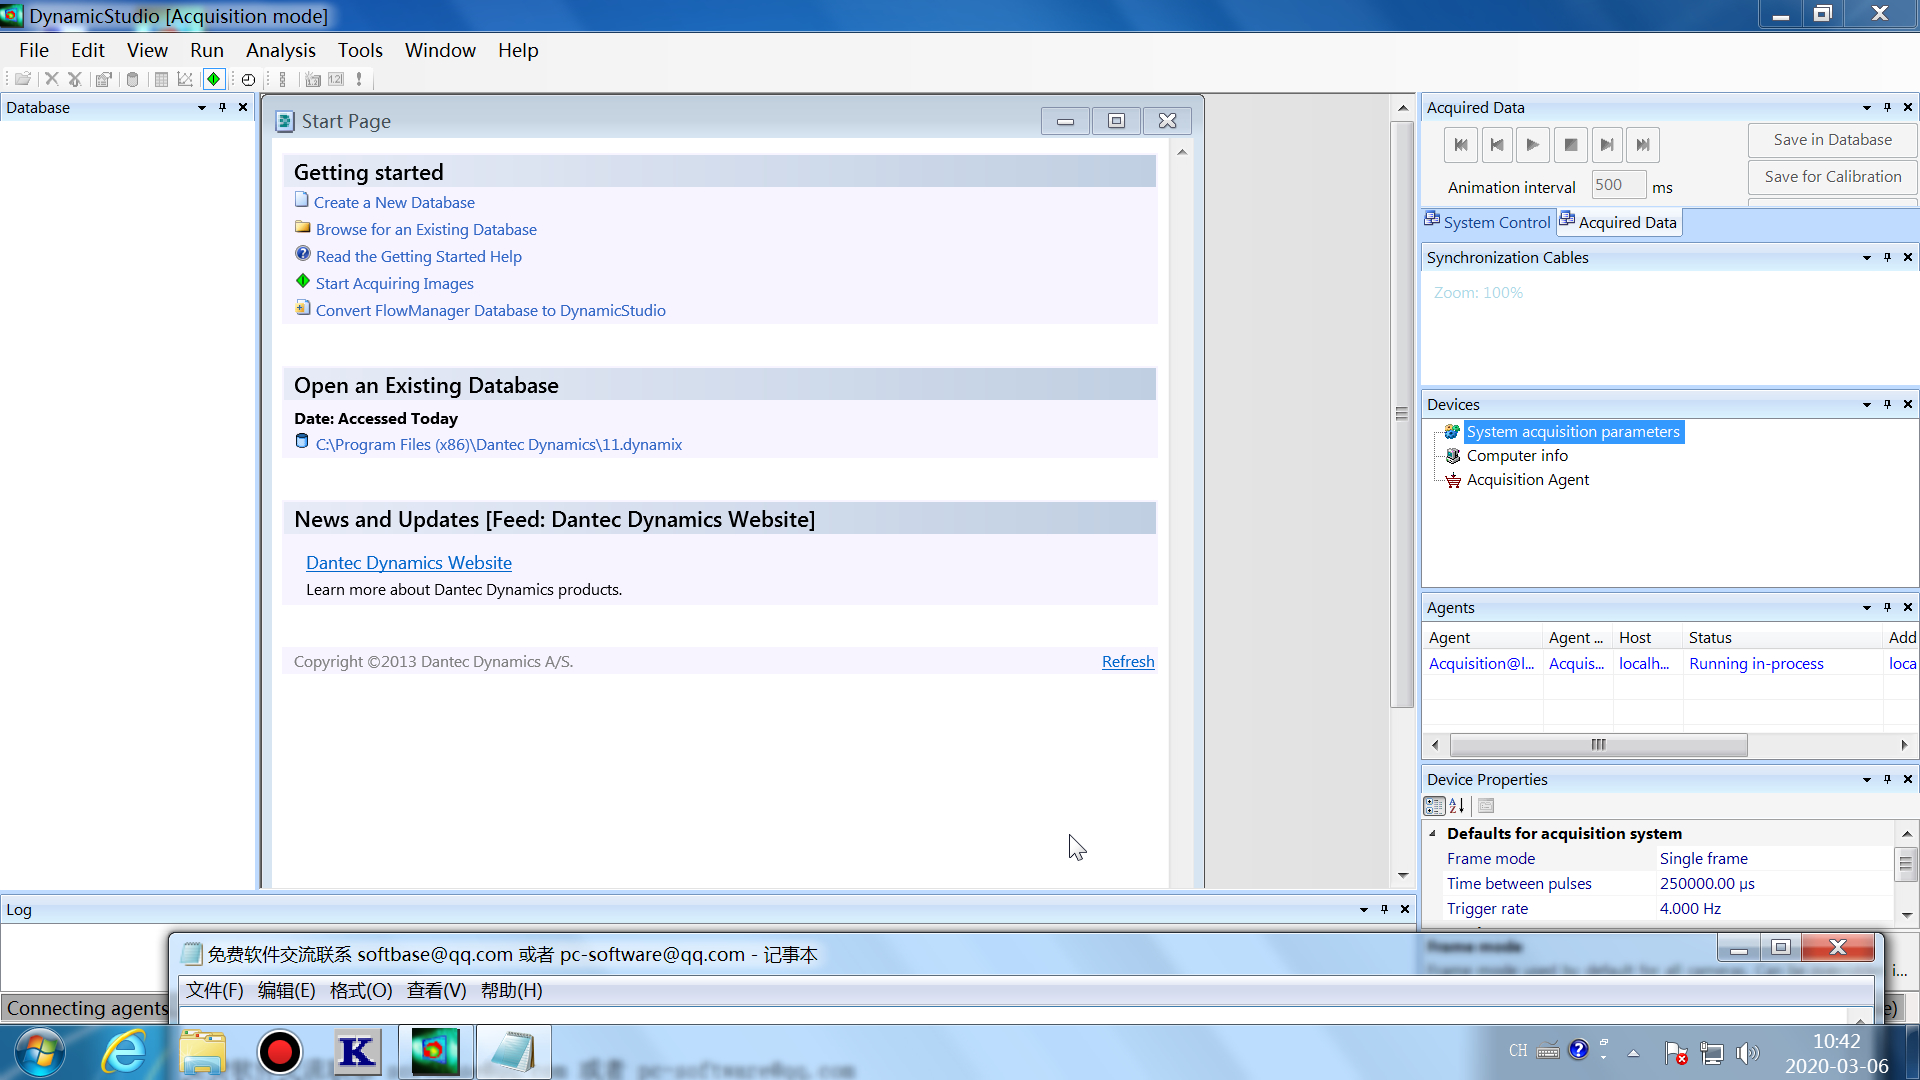This screenshot has height=1080, width=1920.
Task: Select System acquisition parameters device
Action: 1573,432
